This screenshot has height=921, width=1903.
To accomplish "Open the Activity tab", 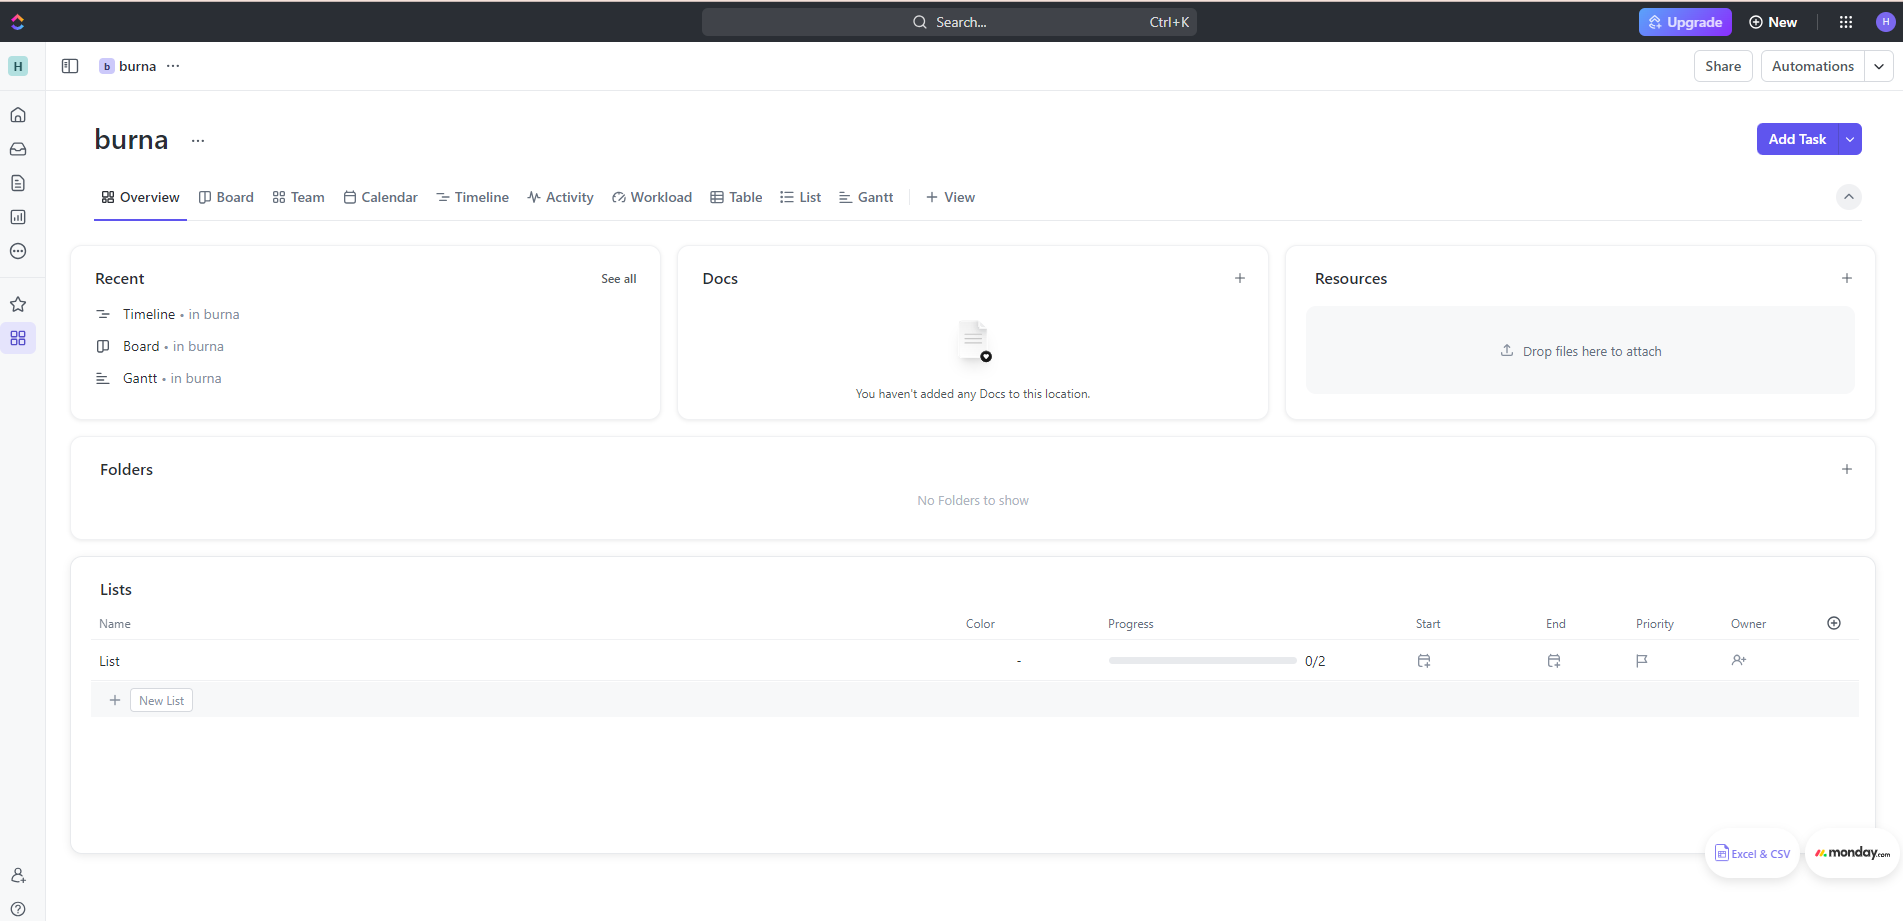I will tap(560, 197).
